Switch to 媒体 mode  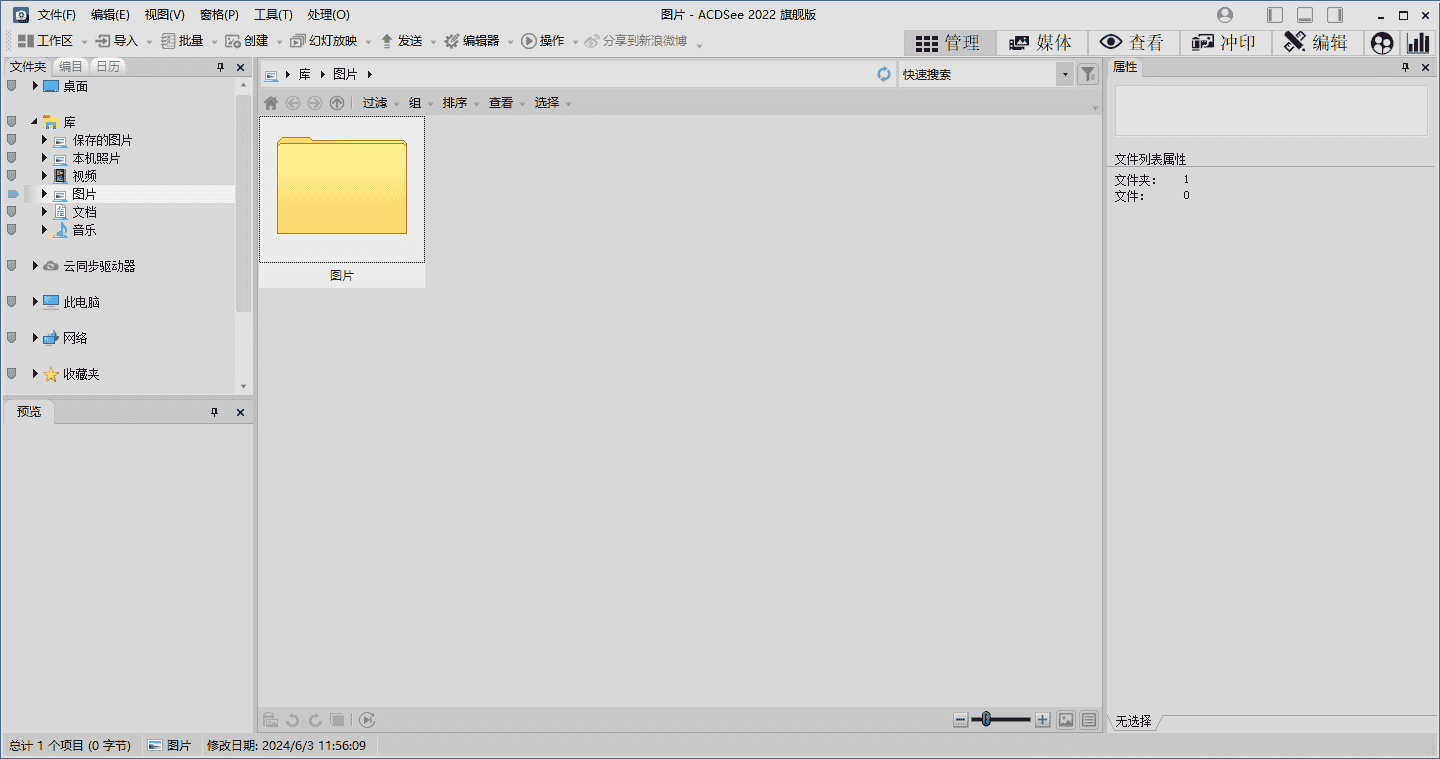click(1041, 43)
